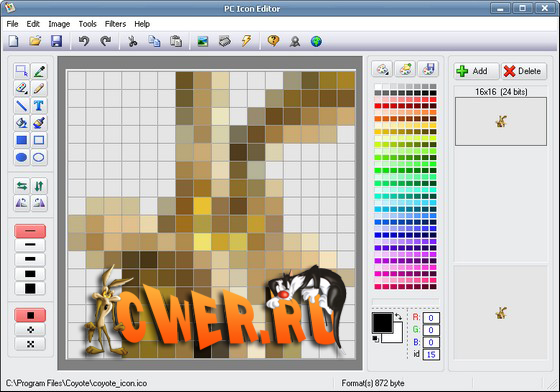Flip the image vertically
Screen dimensions: 560x392
point(39,186)
